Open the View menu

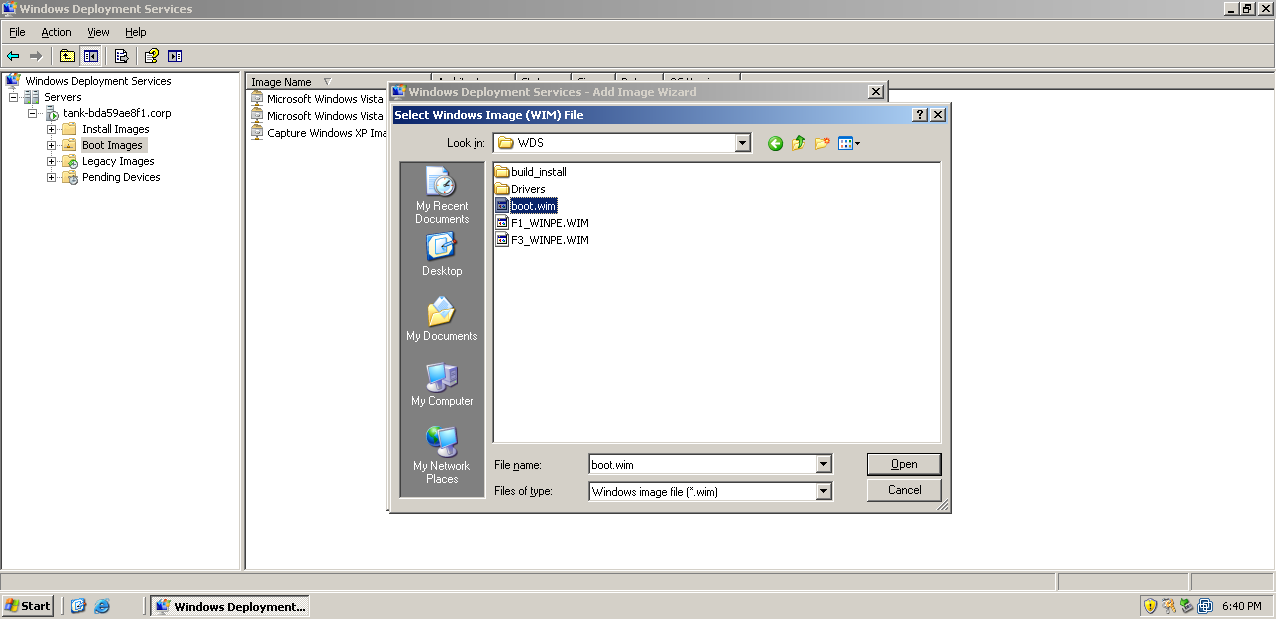(x=98, y=32)
